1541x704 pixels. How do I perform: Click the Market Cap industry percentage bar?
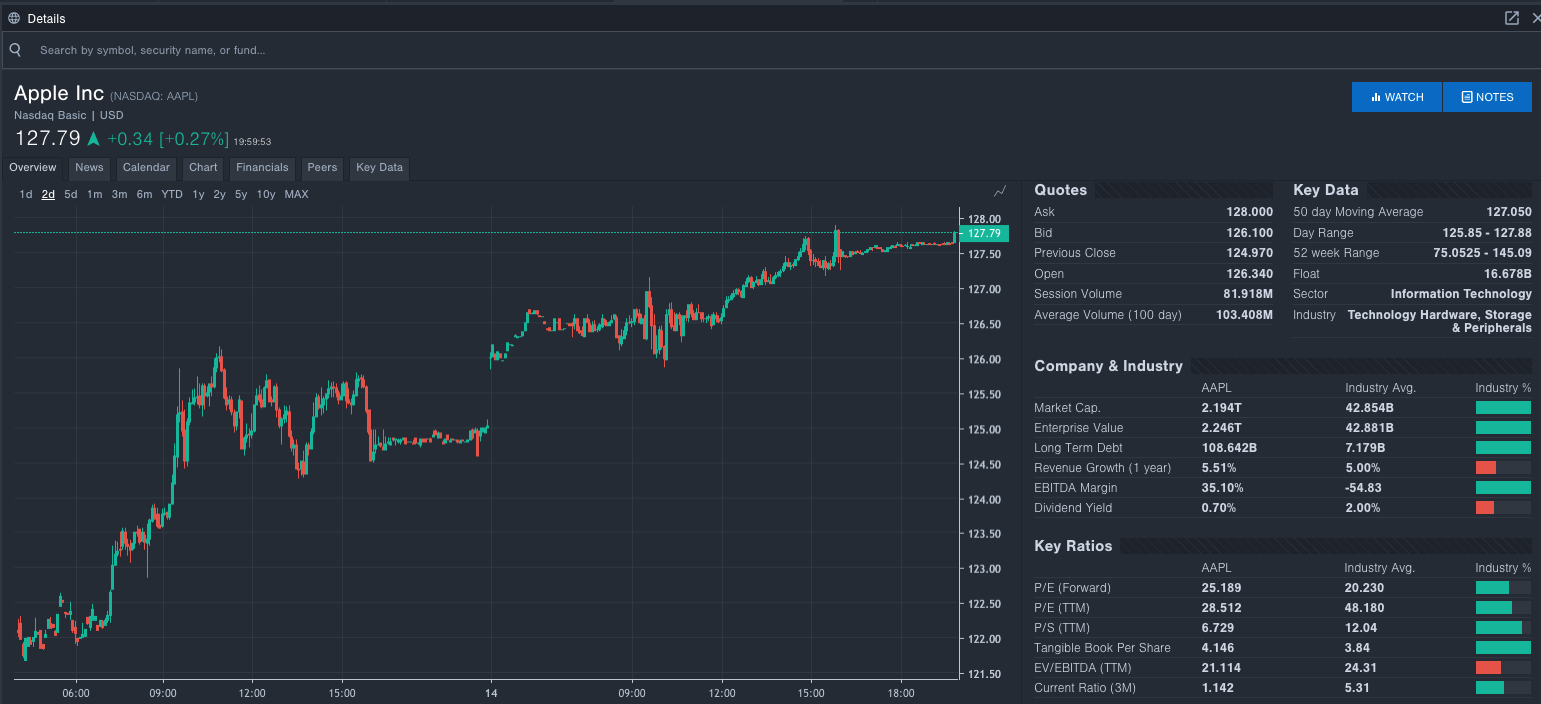[x=1503, y=407]
